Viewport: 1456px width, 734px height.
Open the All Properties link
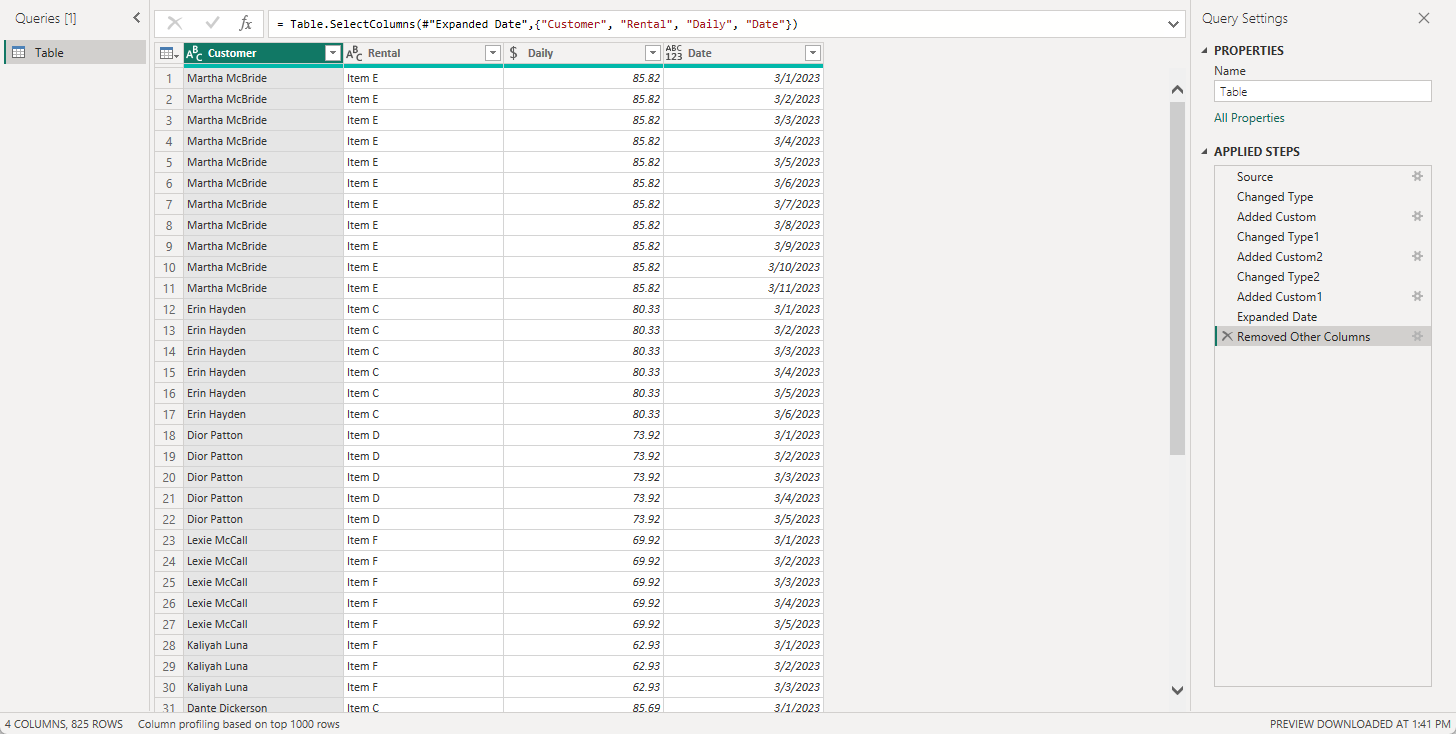pos(1249,118)
